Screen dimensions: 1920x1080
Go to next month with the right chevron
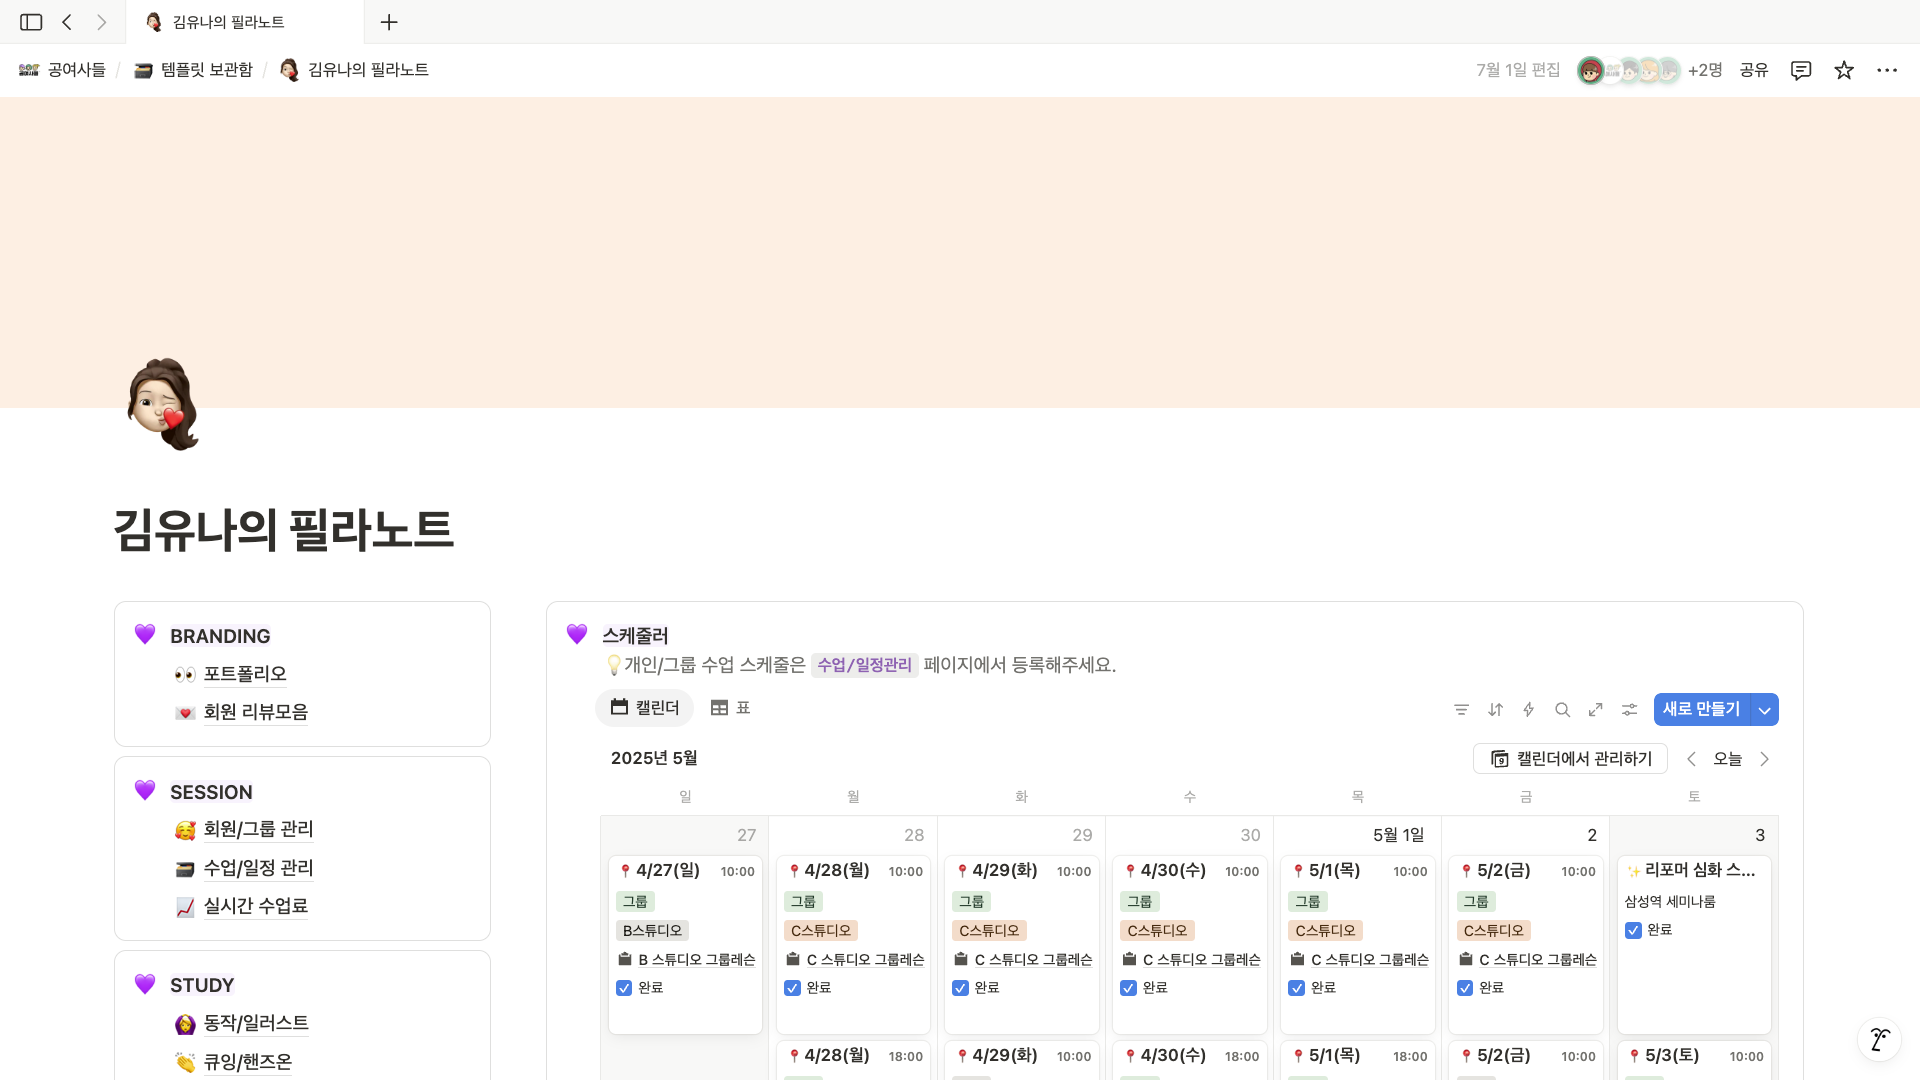1764,759
